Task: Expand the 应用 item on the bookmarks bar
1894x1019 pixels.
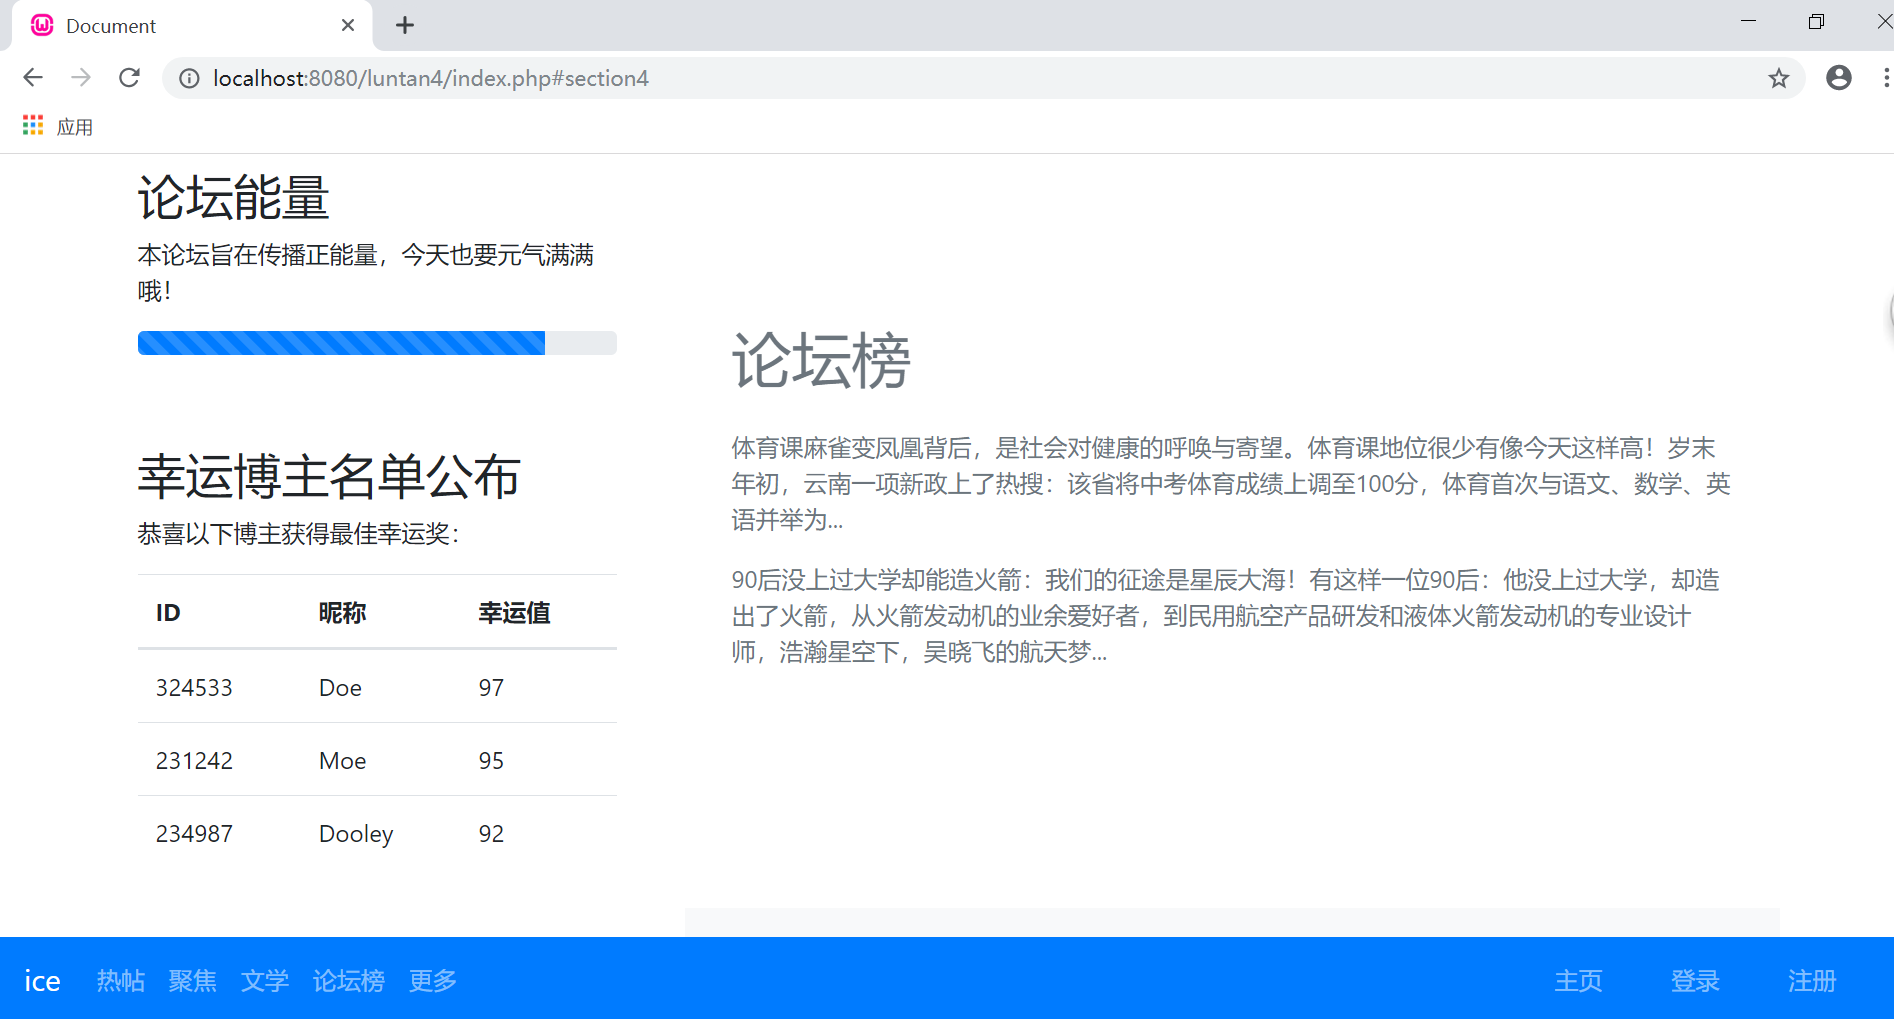Action: pos(75,126)
